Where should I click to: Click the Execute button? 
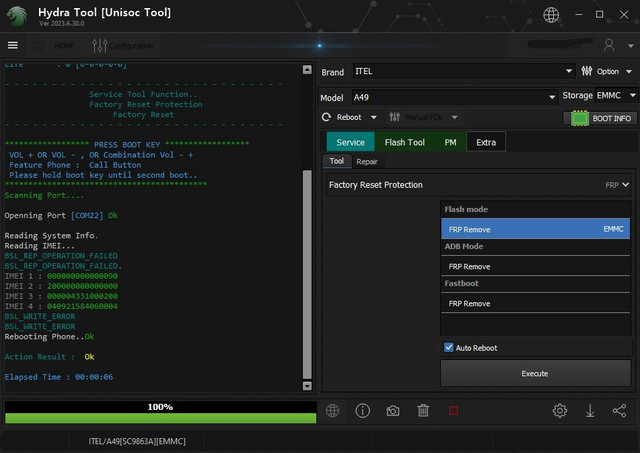(535, 373)
